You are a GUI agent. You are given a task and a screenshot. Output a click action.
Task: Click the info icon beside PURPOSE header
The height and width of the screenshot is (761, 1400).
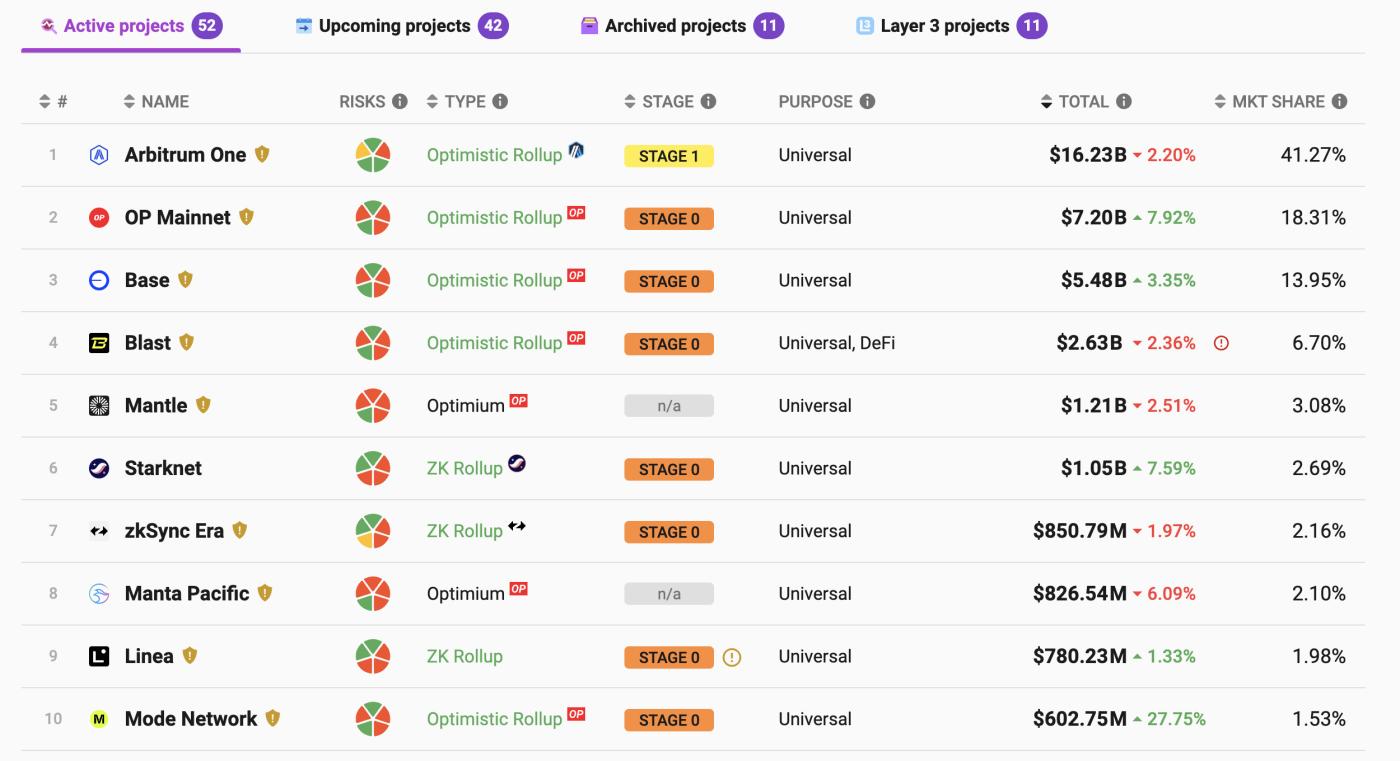coord(867,101)
